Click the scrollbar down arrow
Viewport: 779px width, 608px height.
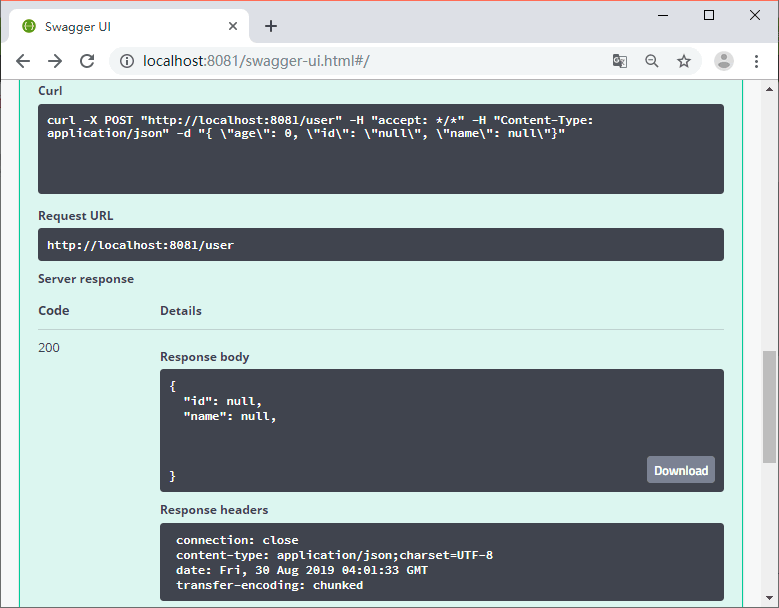(x=769, y=598)
